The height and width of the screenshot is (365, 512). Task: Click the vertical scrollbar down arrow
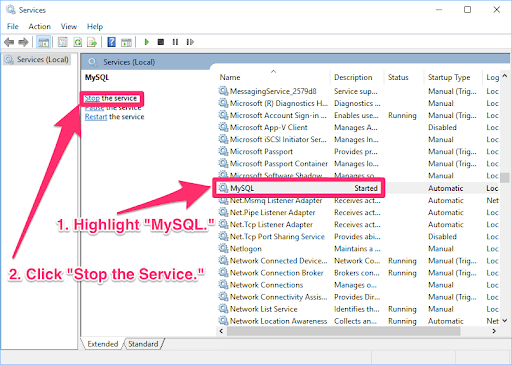(505, 321)
